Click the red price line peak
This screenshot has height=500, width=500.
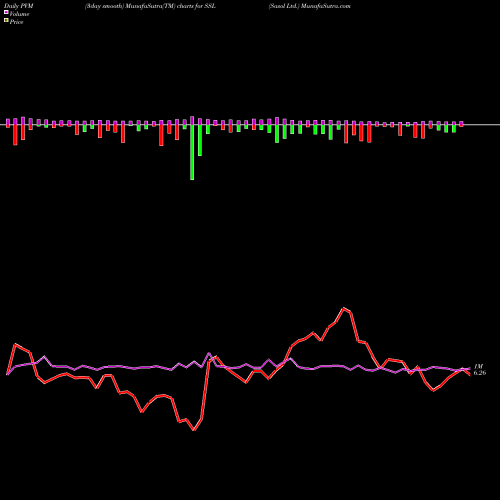(x=344, y=308)
